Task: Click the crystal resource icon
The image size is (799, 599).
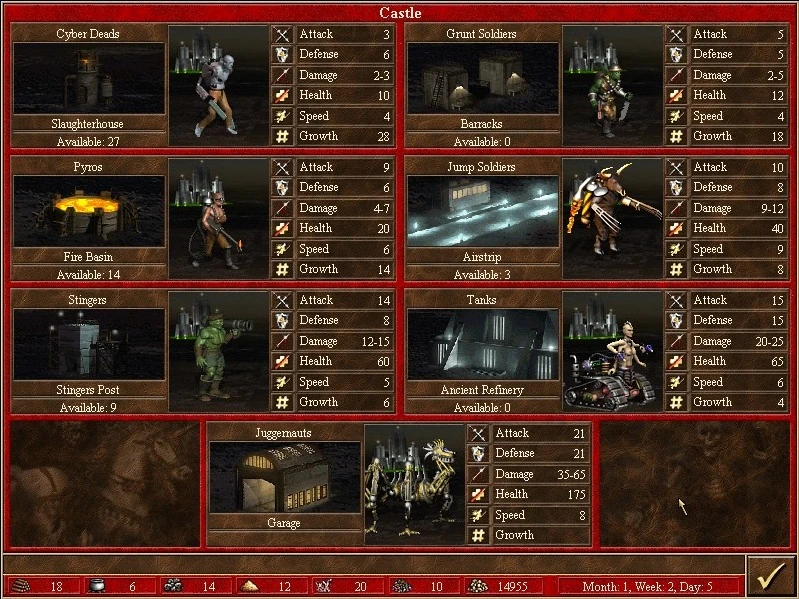Action: click(x=324, y=586)
